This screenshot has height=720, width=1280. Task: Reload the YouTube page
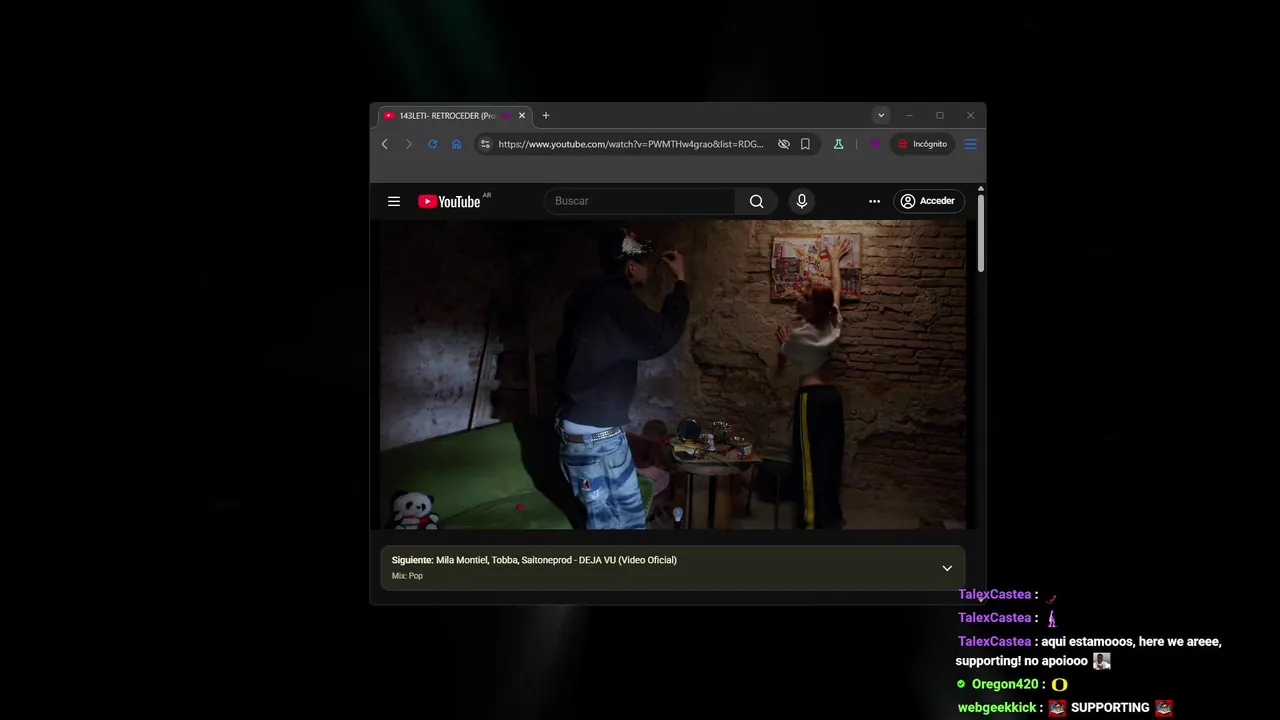[x=432, y=144]
